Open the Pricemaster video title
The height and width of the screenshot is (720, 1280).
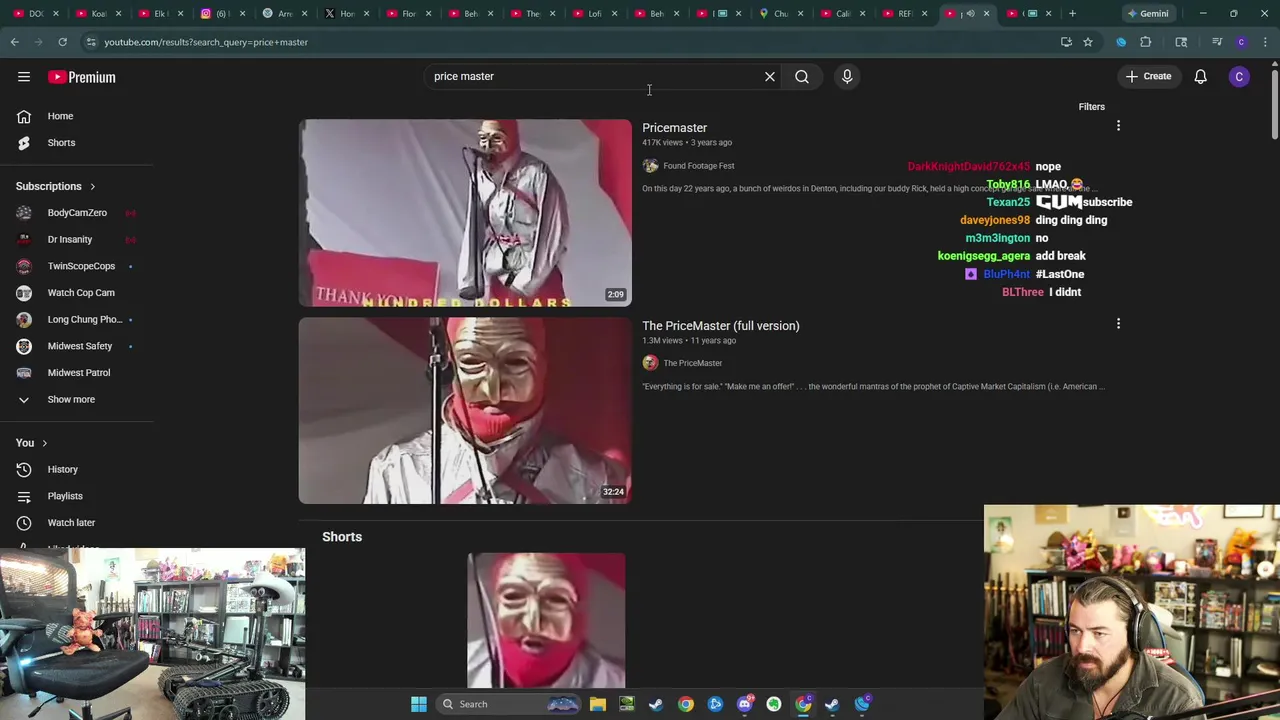674,128
